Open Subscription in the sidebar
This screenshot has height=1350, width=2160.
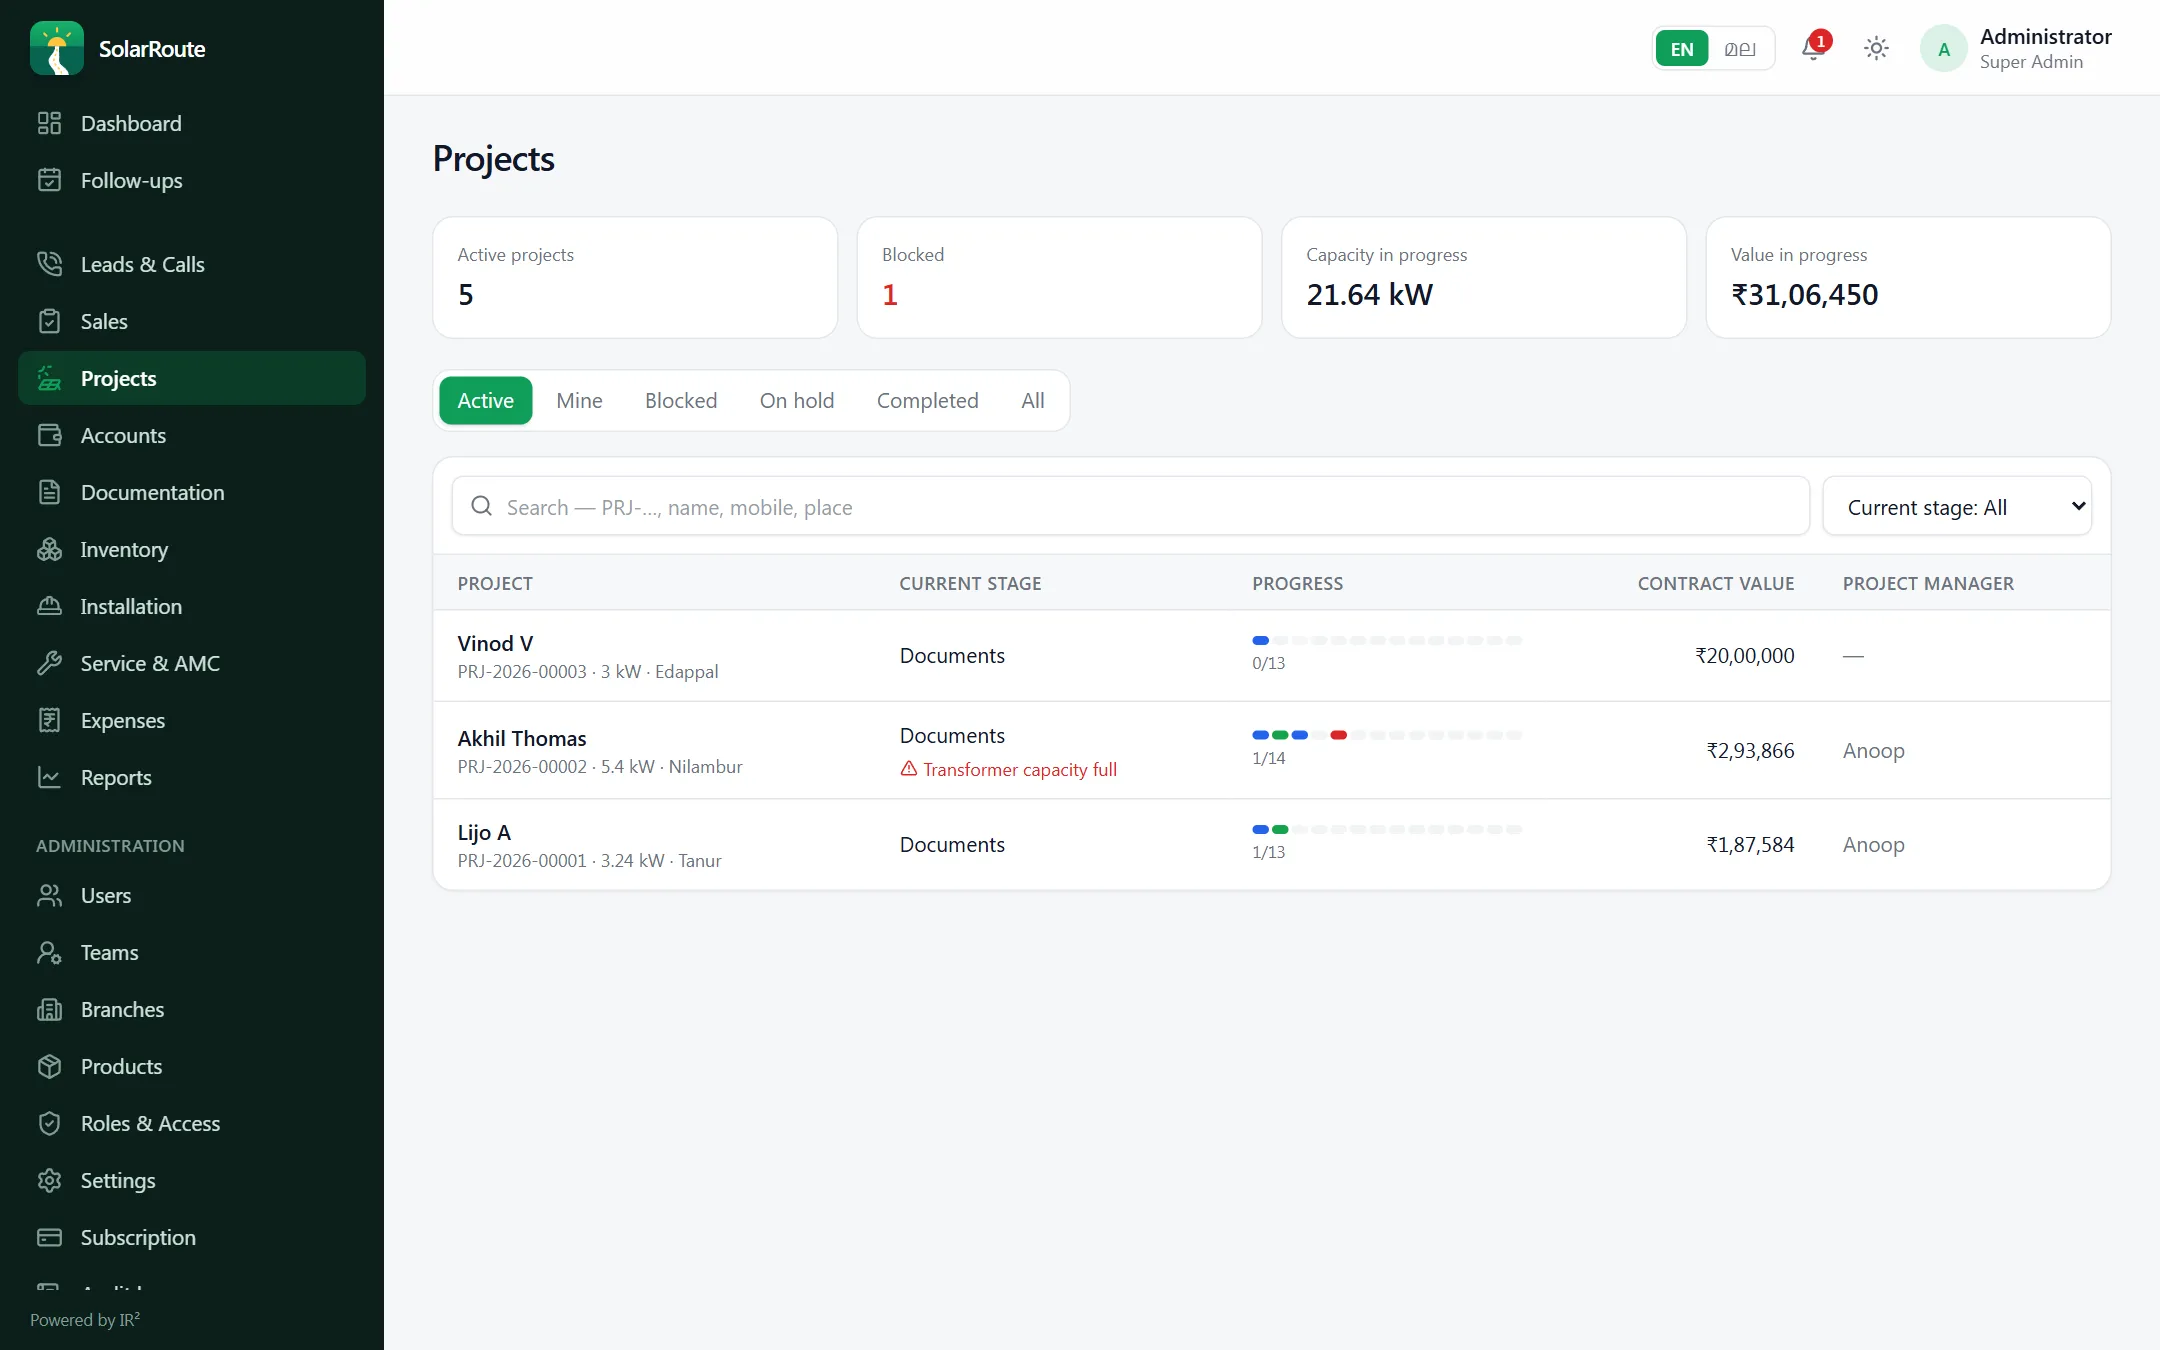192,1237
